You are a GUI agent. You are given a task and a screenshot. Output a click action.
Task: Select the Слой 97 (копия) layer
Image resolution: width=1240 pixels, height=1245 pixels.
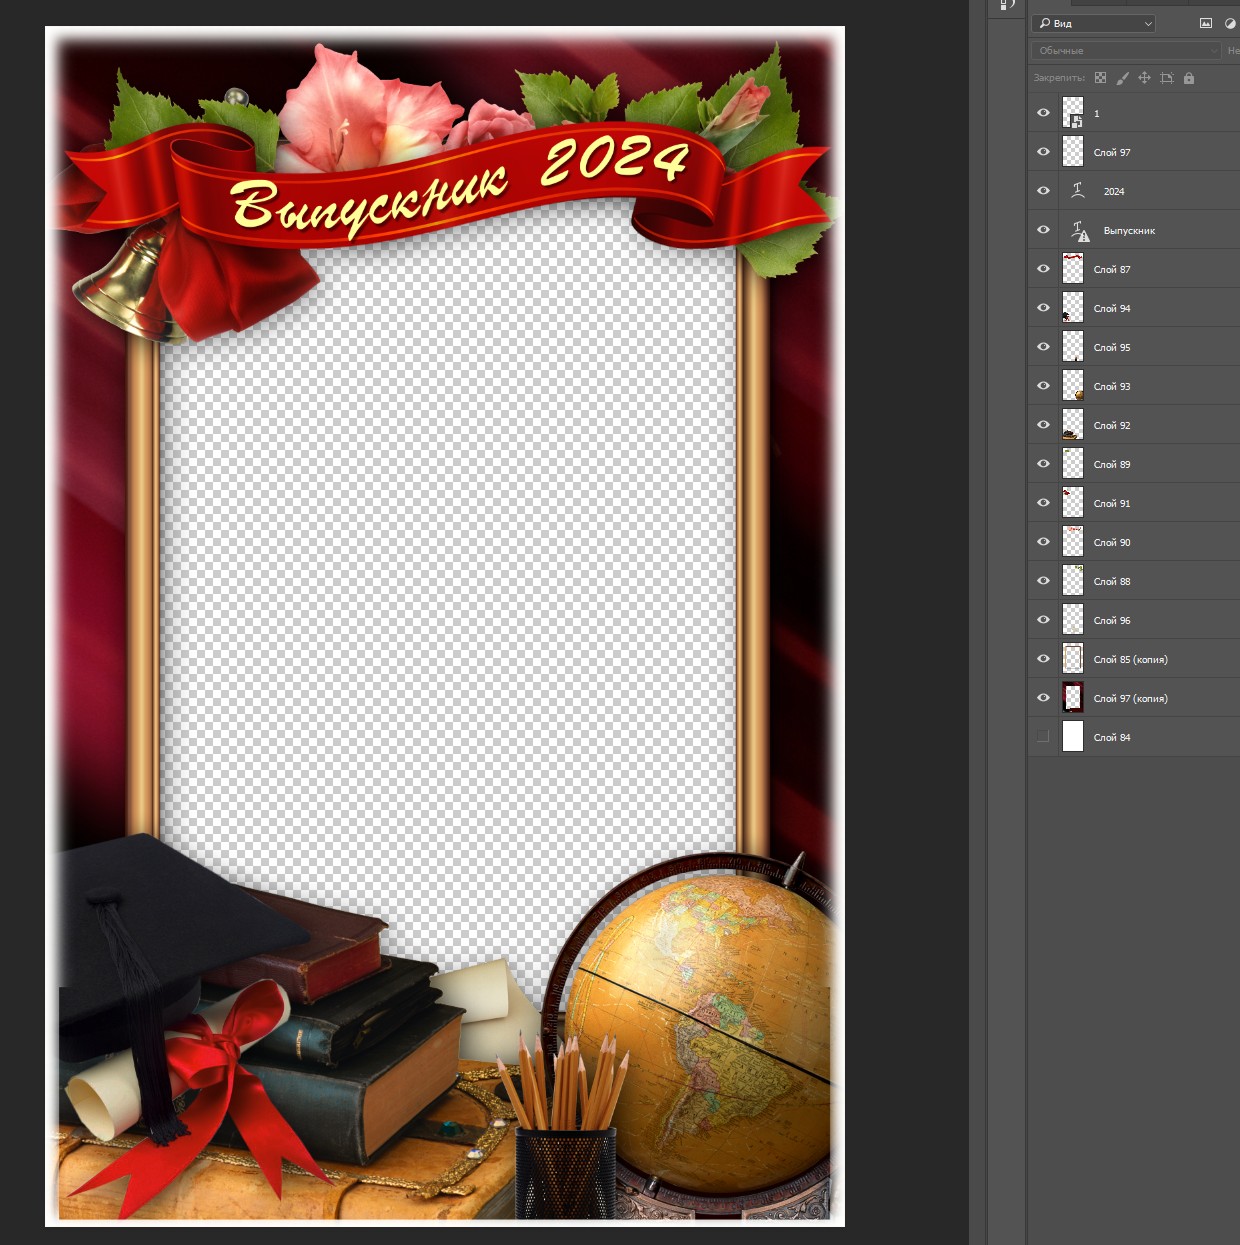(1130, 698)
